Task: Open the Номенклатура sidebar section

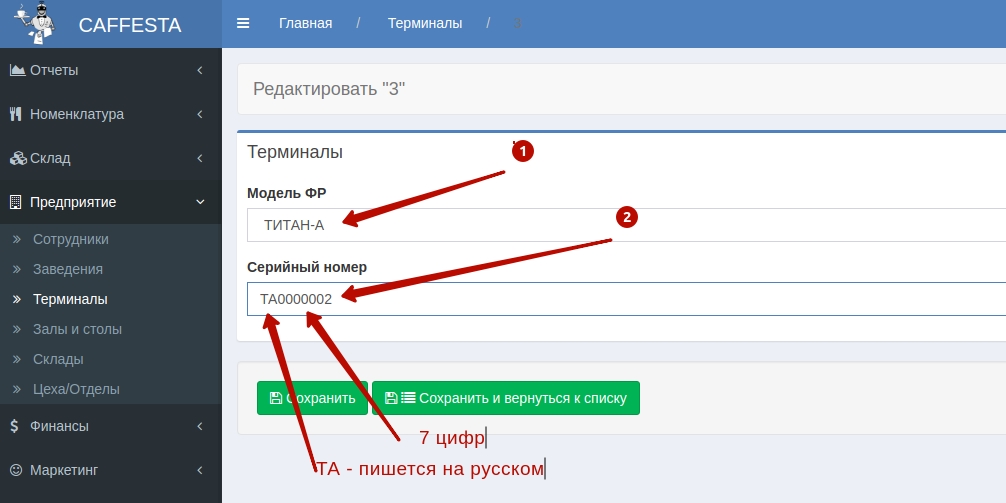Action: [111, 114]
